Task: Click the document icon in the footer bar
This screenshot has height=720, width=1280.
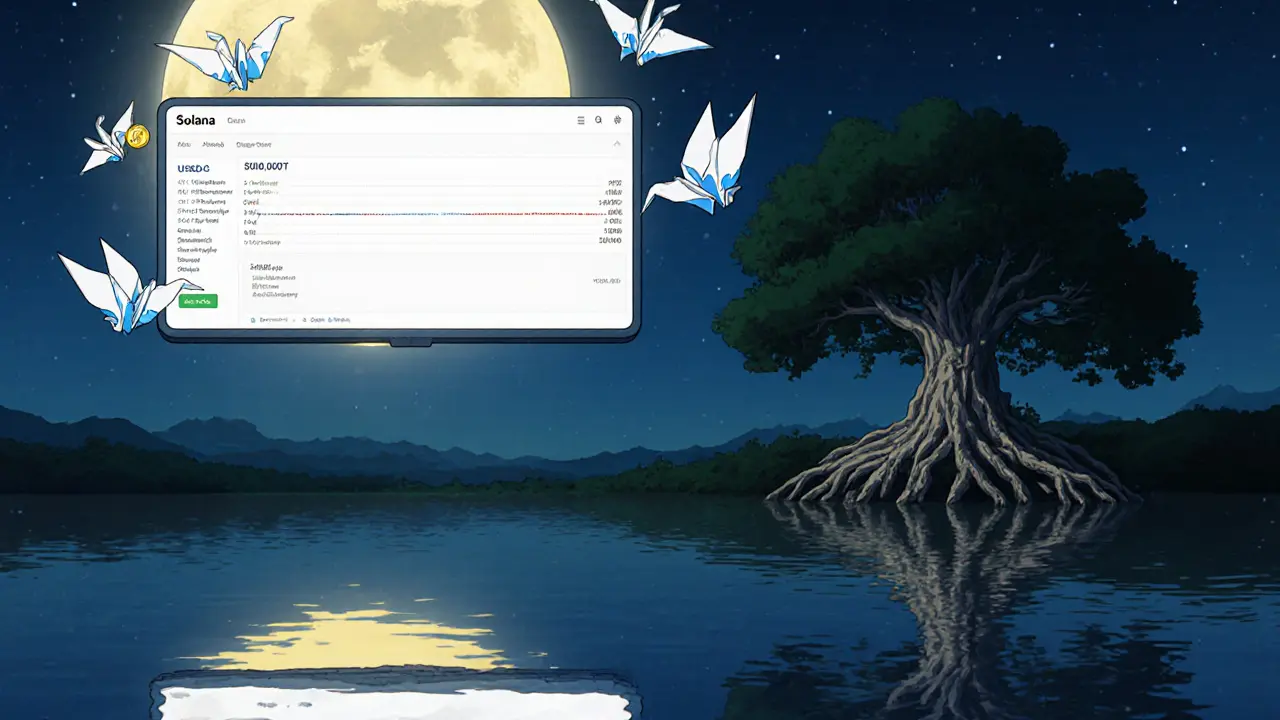Action: pos(253,320)
